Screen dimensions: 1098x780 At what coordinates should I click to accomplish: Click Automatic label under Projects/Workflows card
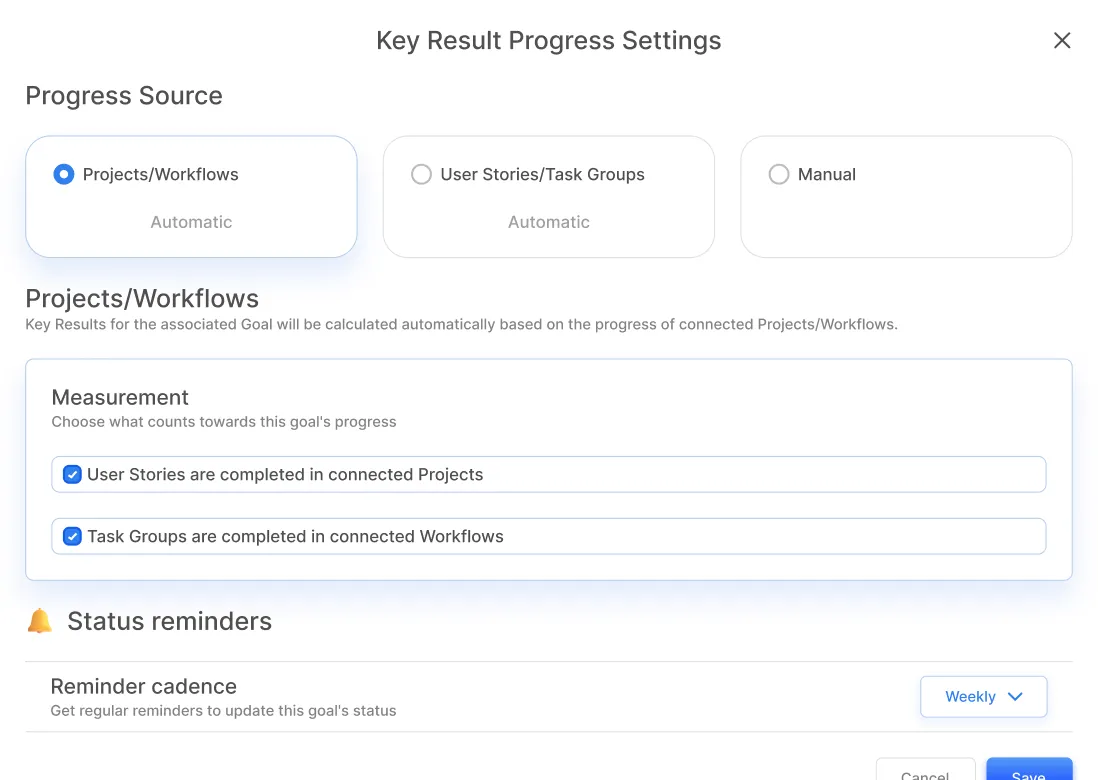click(x=191, y=222)
